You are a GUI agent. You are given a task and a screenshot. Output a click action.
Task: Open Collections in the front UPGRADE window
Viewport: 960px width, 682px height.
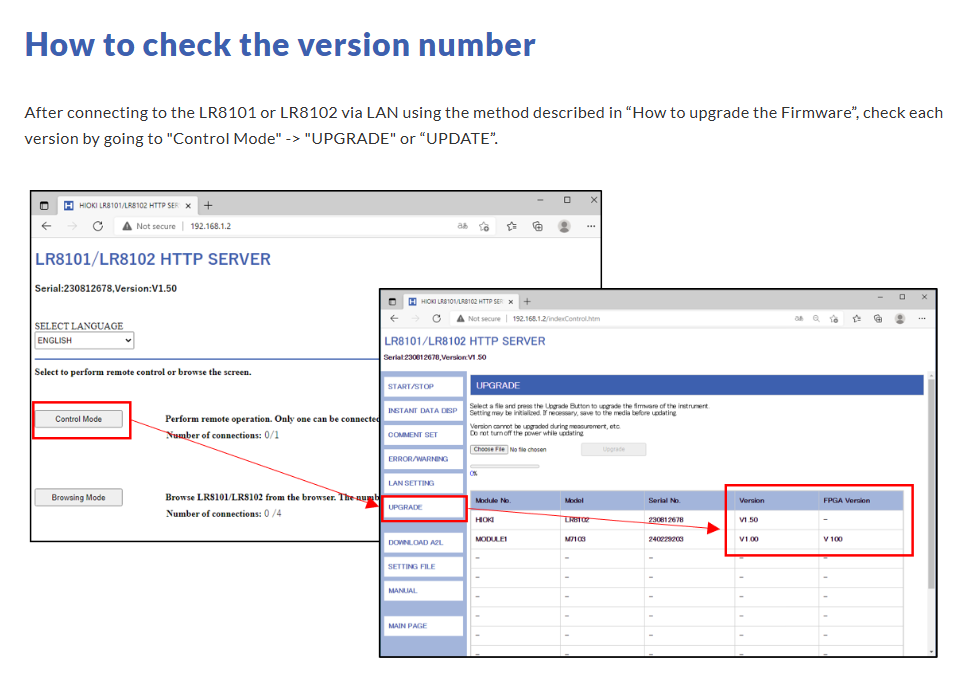[x=878, y=318]
